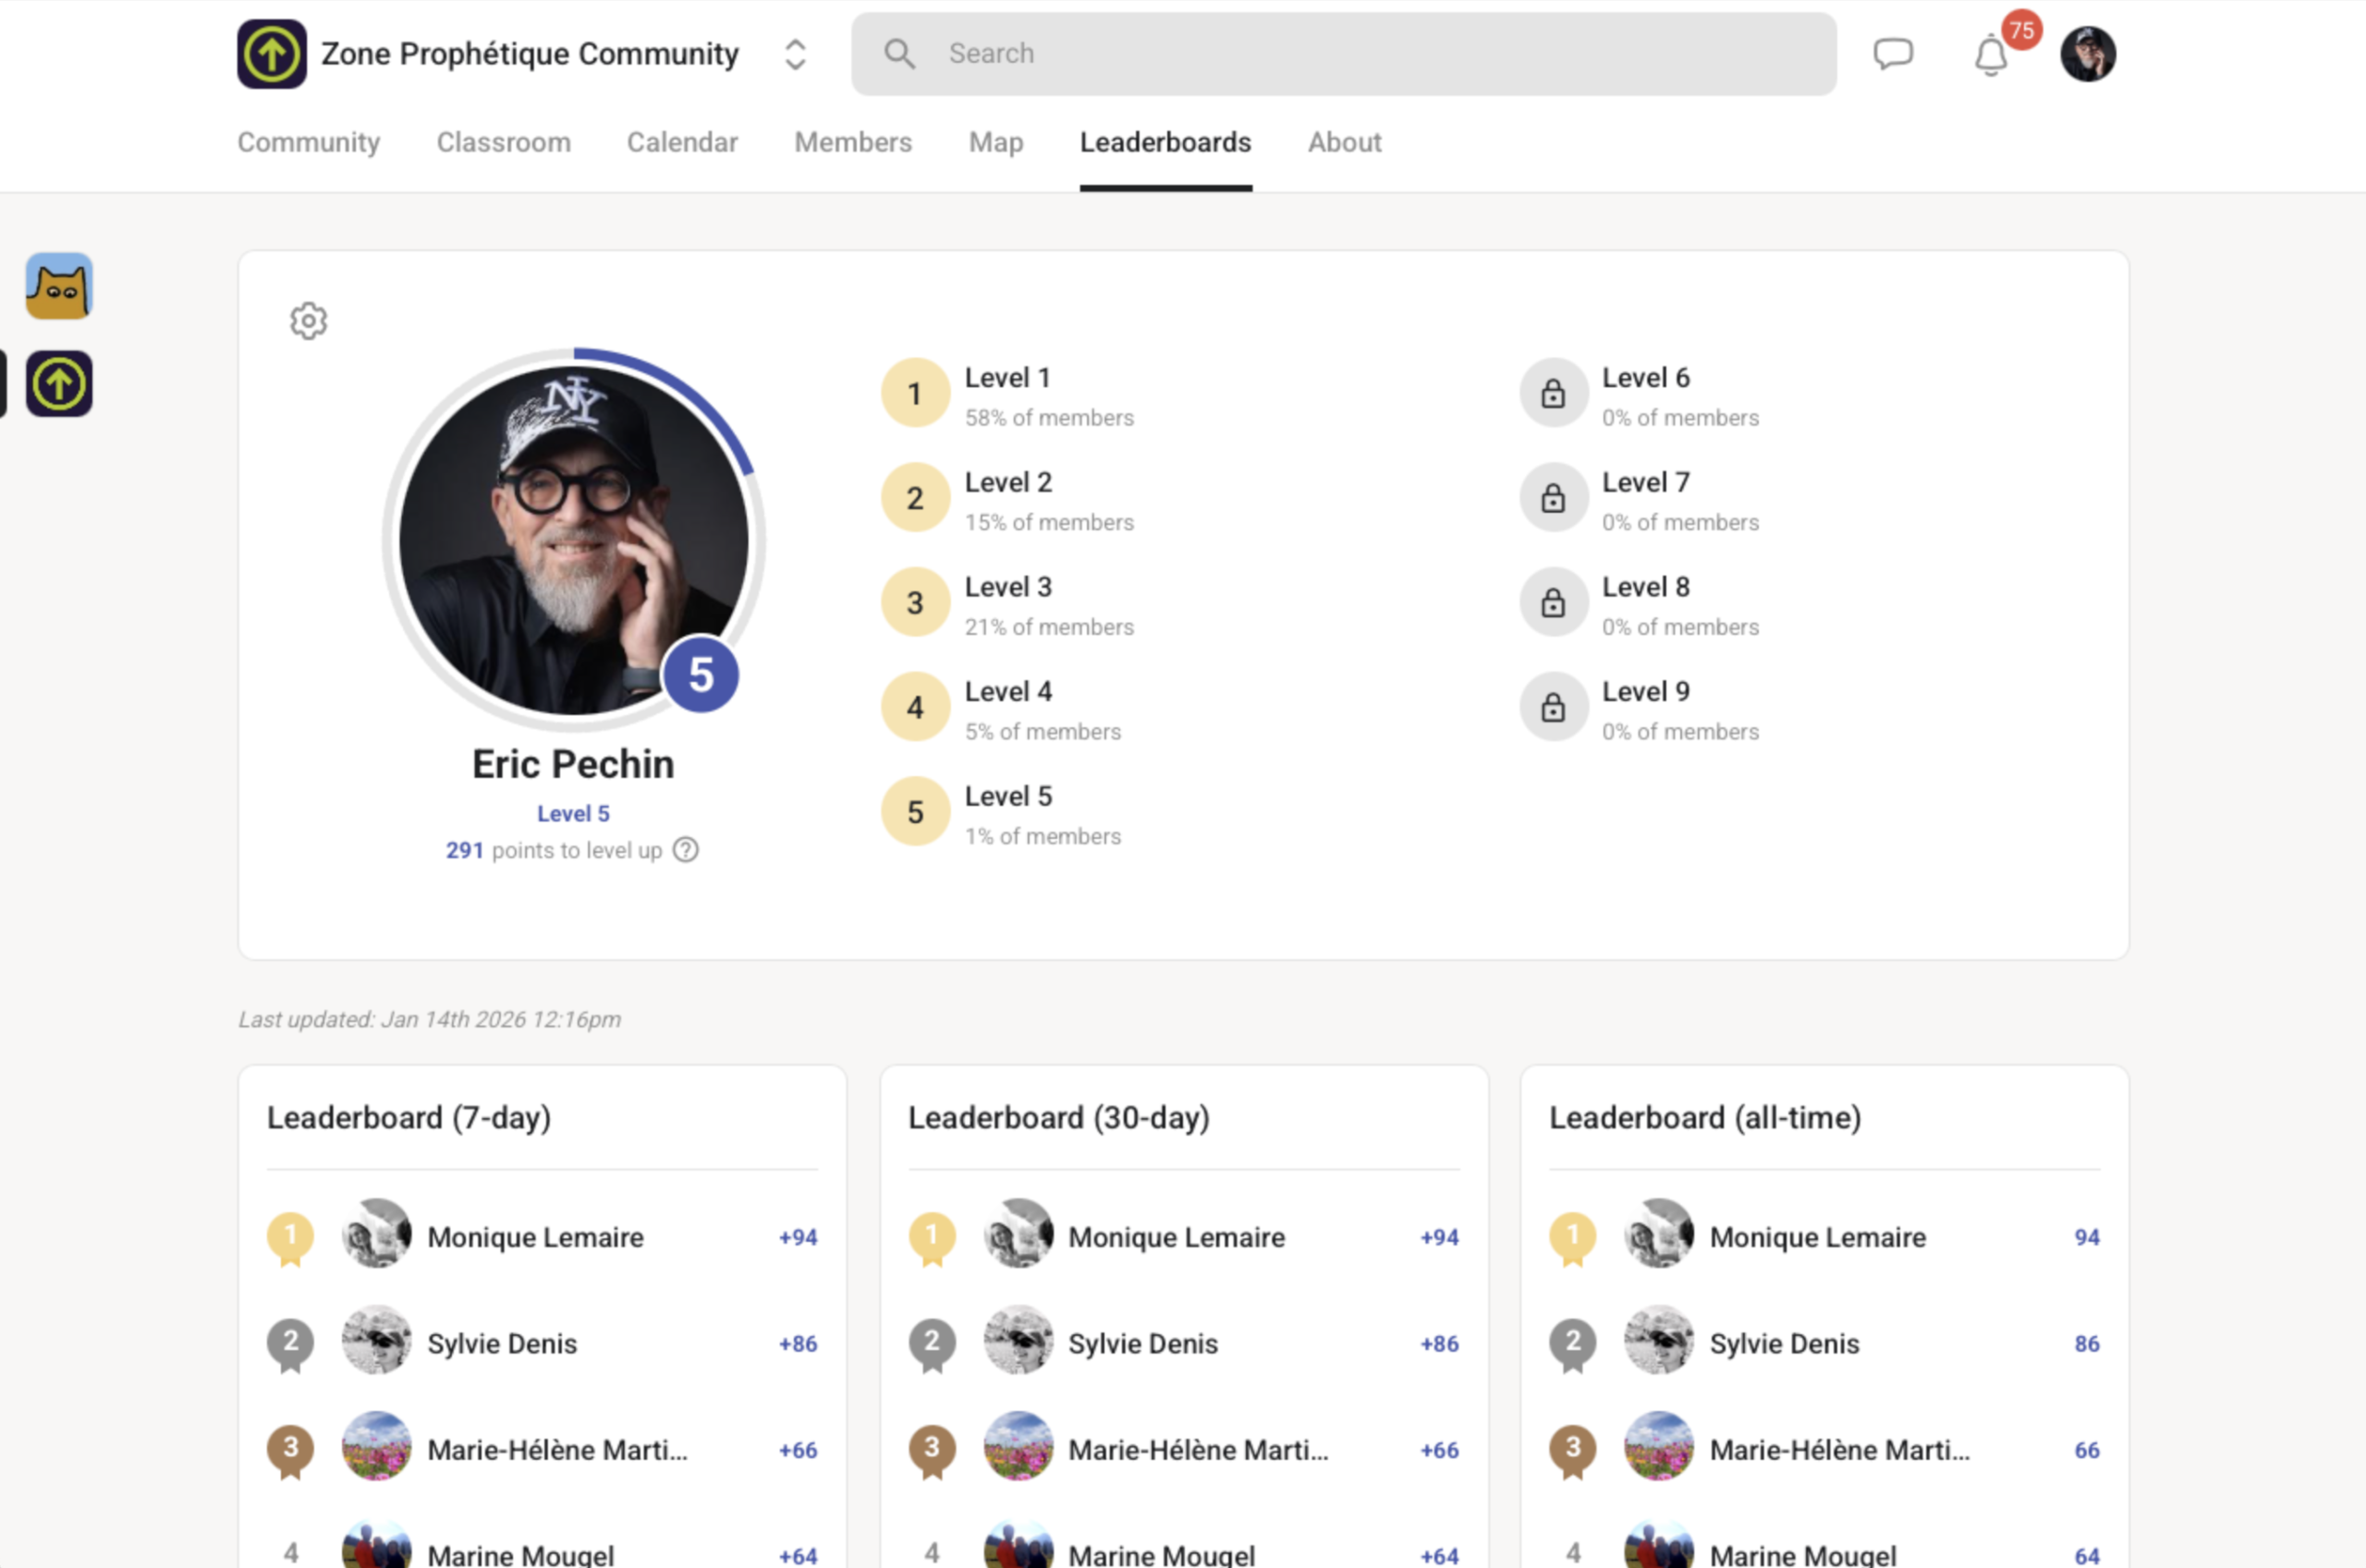Click the yellow cat community icon in sidebar
Viewport: 2366px width, 1568px height.
click(59, 286)
